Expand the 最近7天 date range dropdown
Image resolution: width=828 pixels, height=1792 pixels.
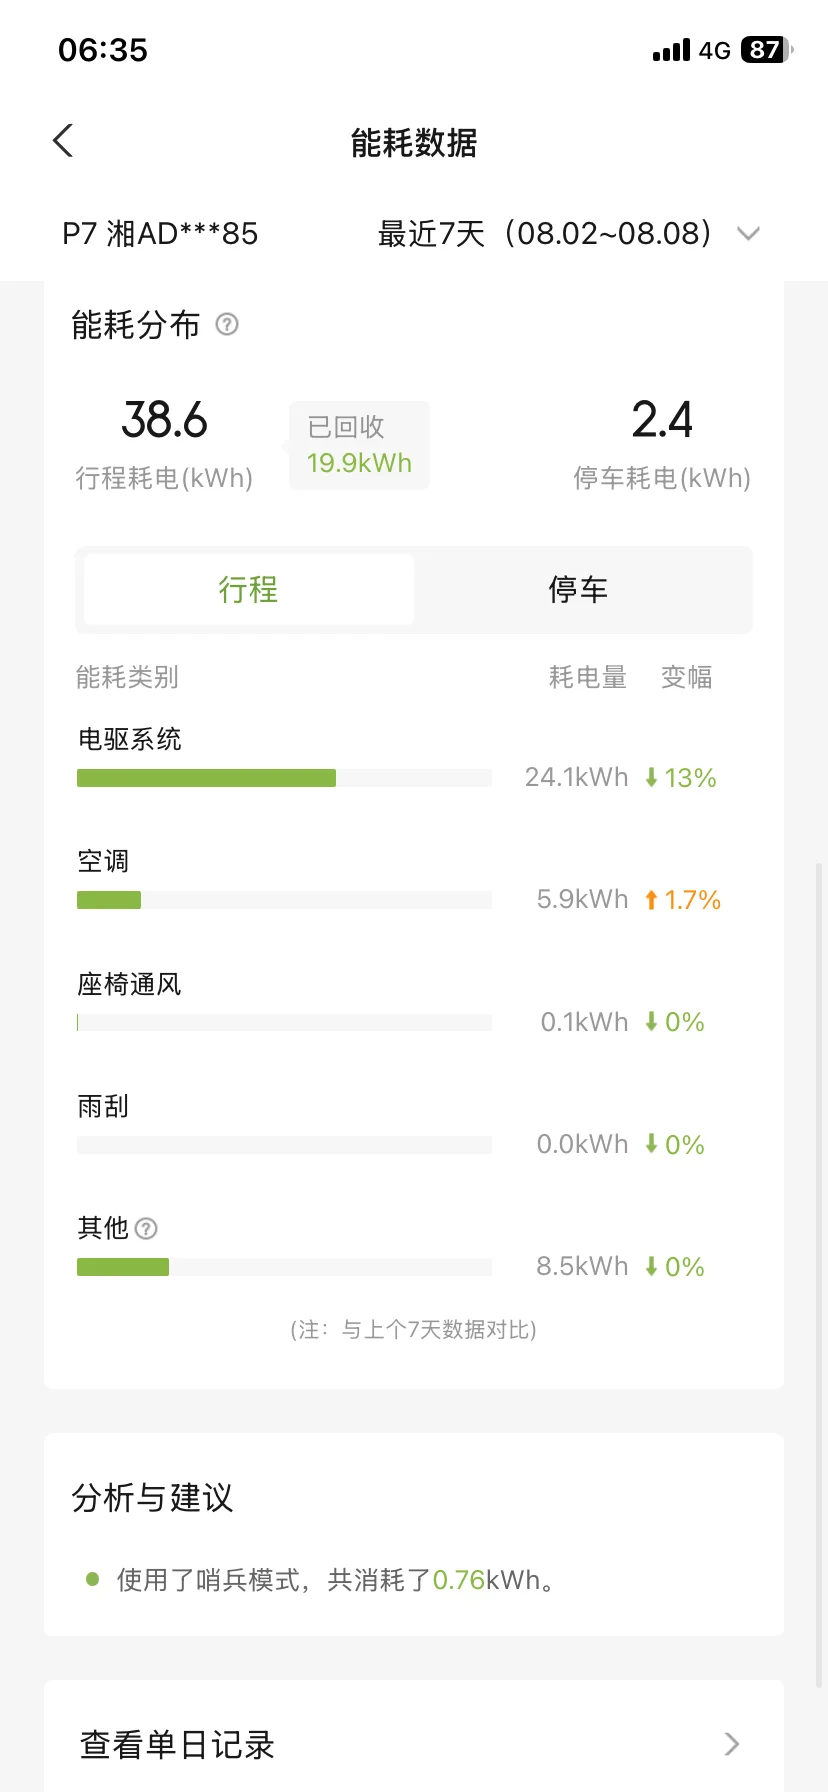click(569, 234)
